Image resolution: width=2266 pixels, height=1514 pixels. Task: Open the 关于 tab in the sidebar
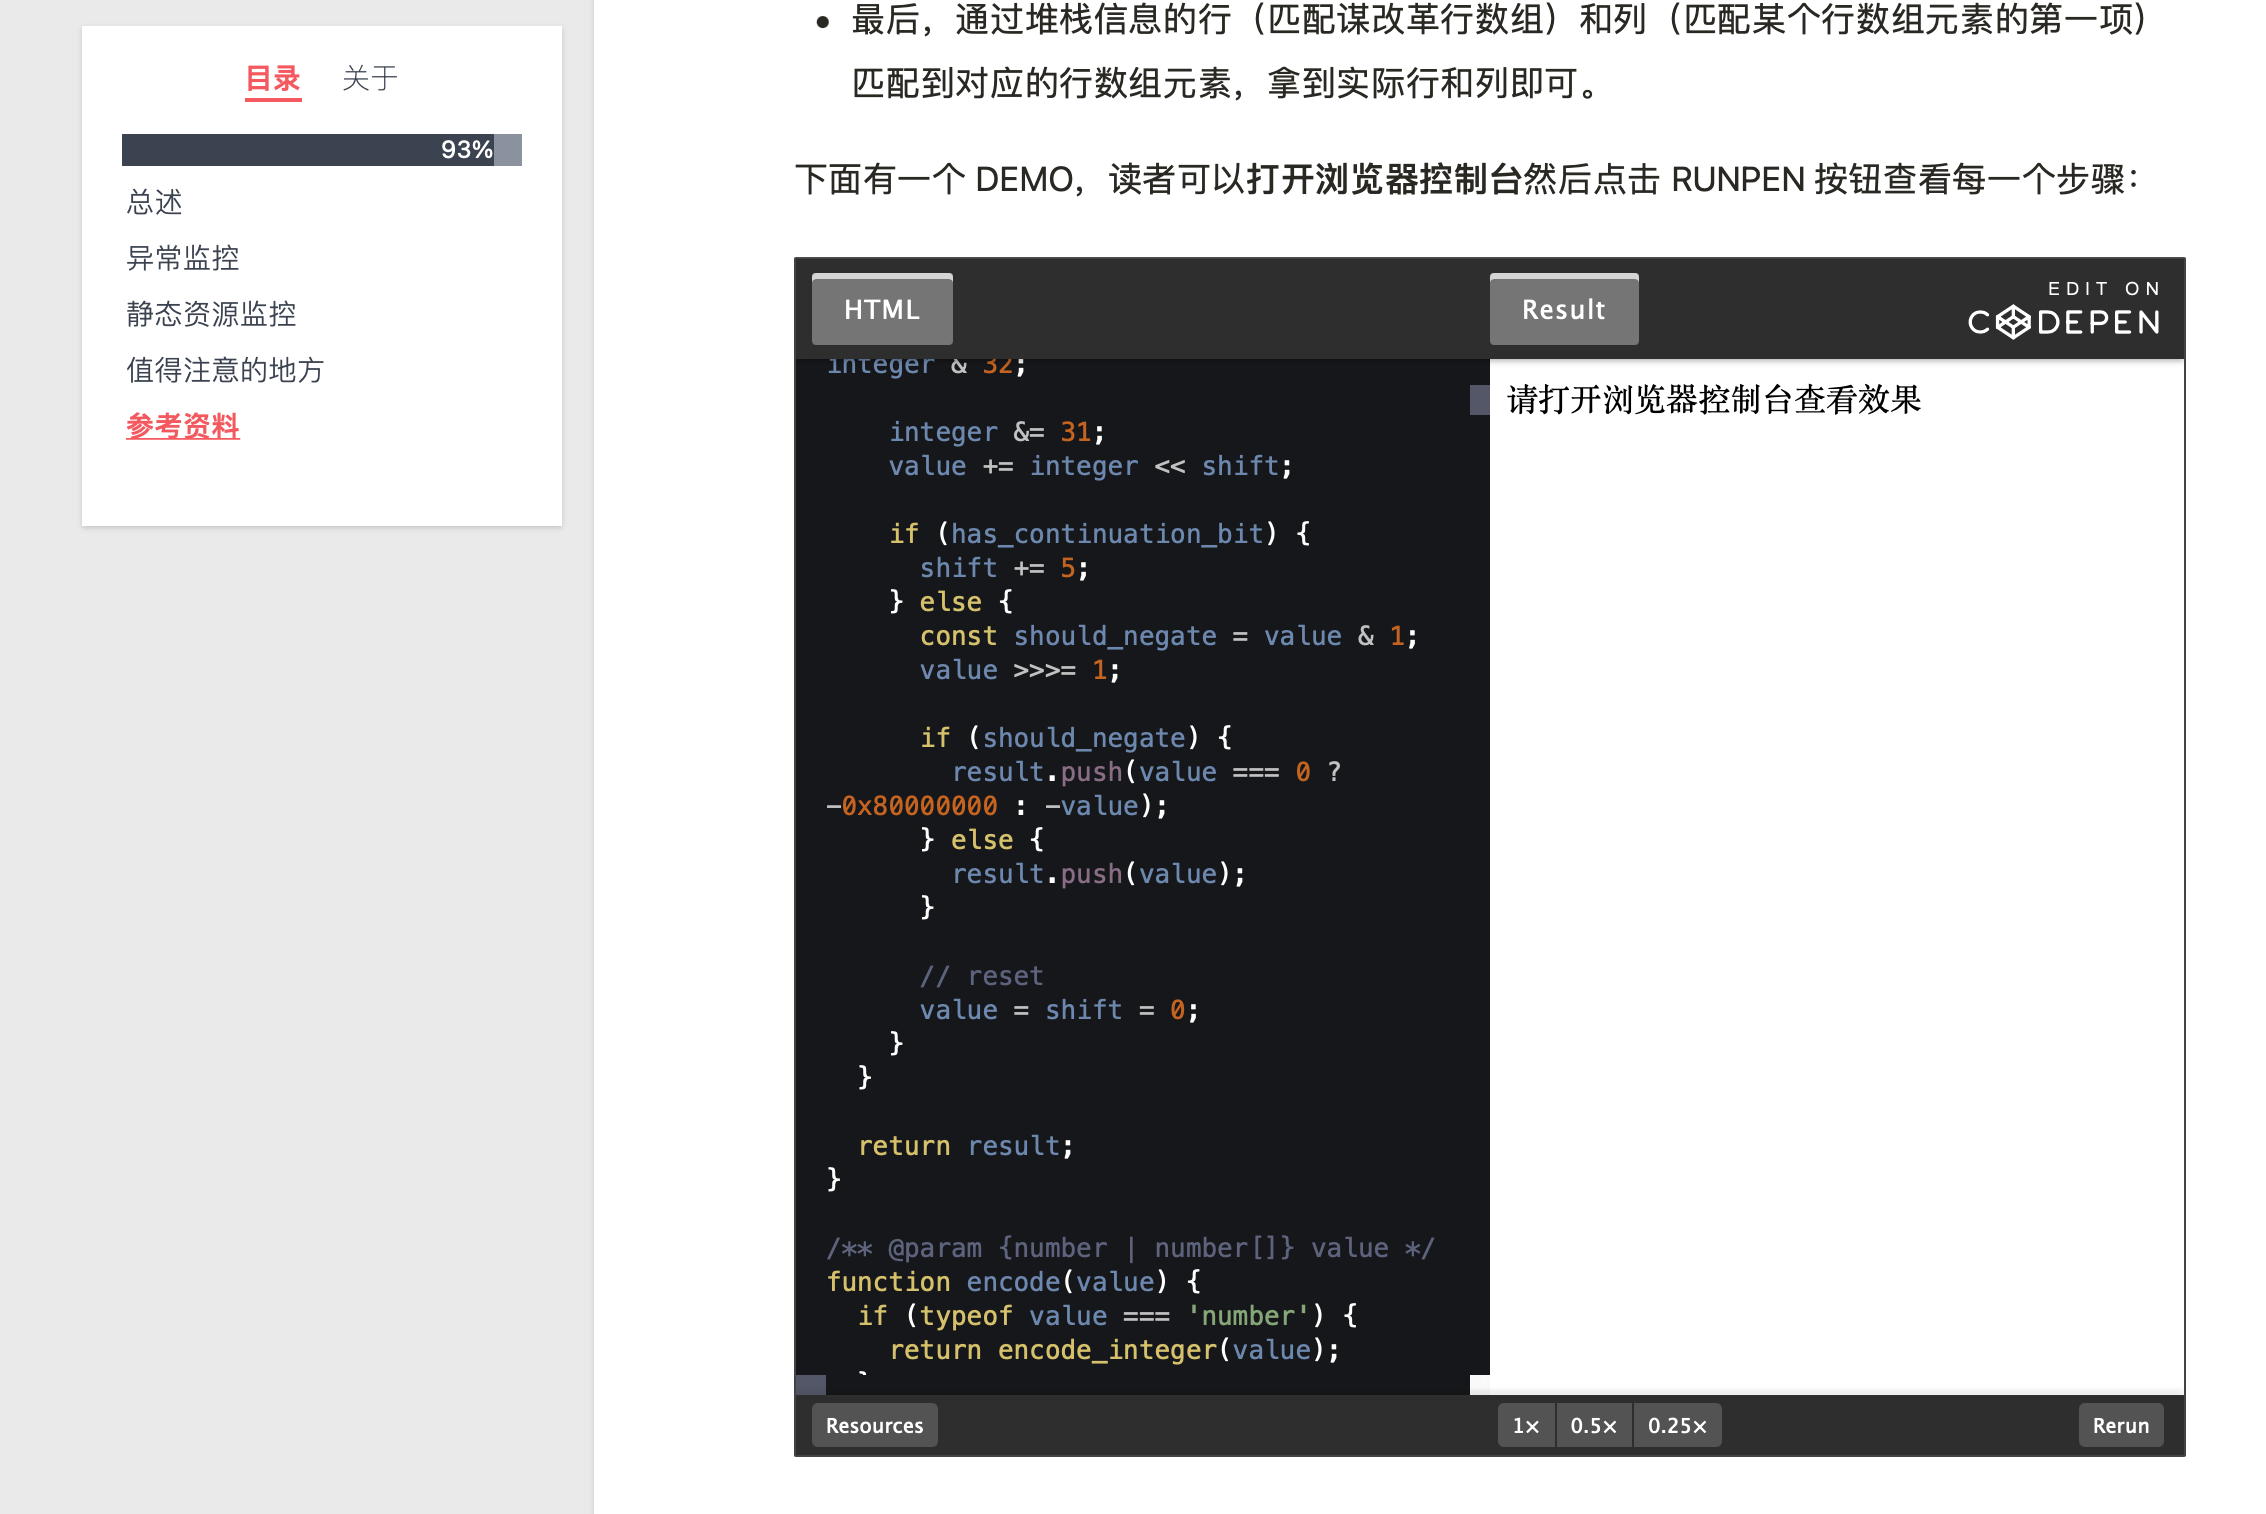pyautogui.click(x=369, y=78)
